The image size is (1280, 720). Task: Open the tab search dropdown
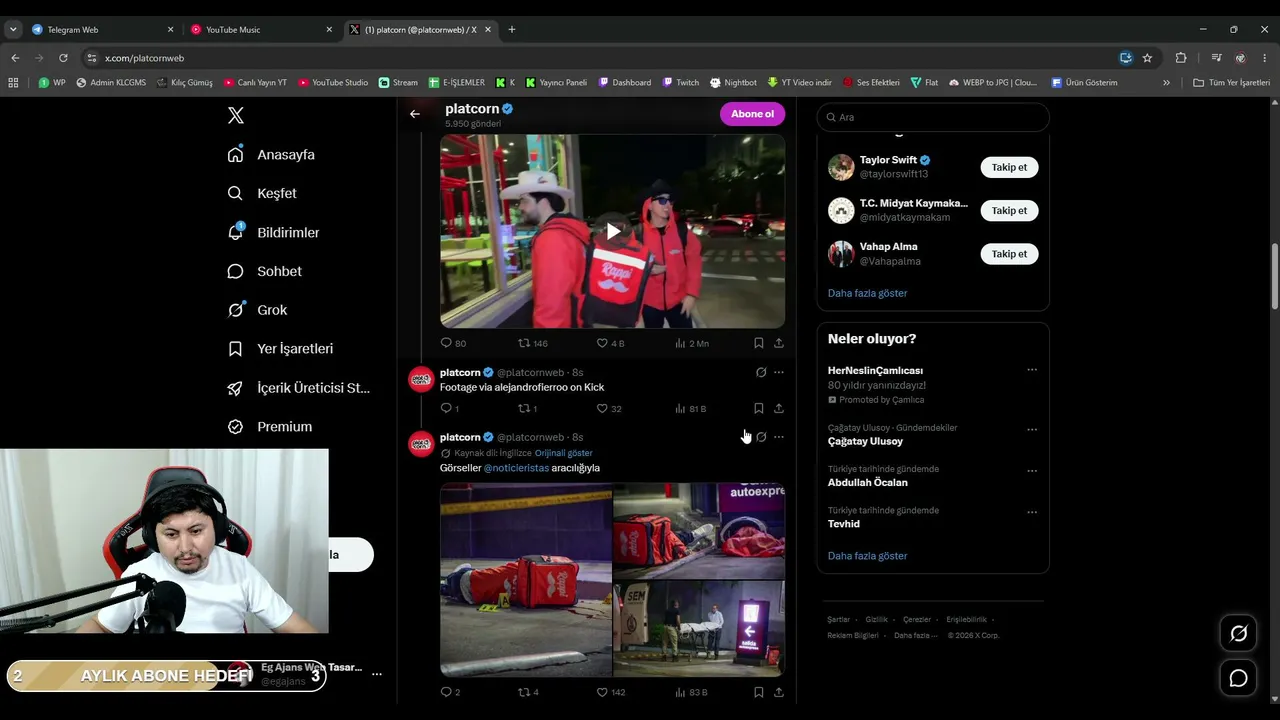pyautogui.click(x=13, y=30)
